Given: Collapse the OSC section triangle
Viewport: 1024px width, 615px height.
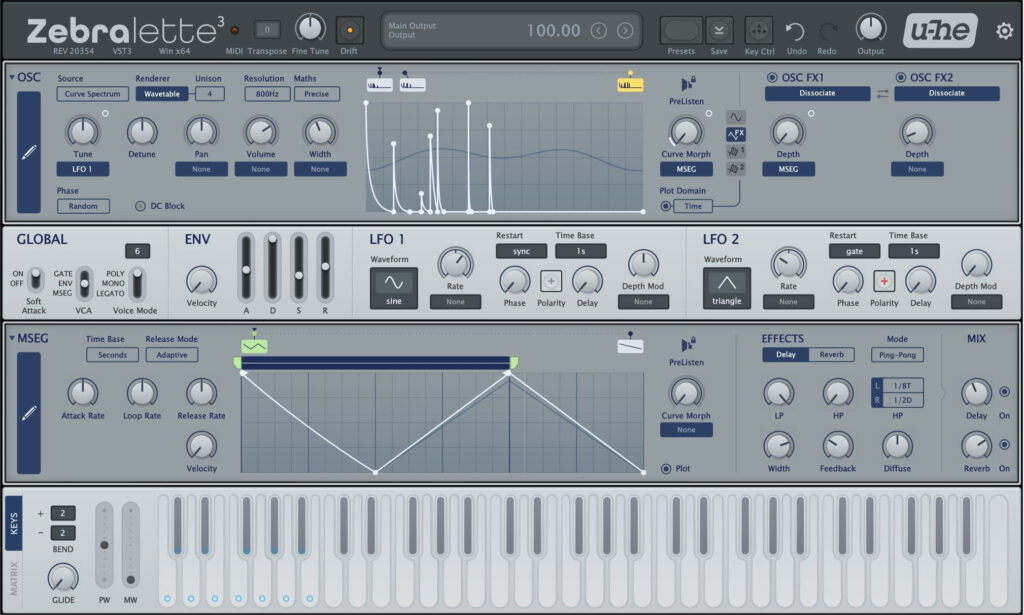Looking at the screenshot, I should click(x=12, y=77).
